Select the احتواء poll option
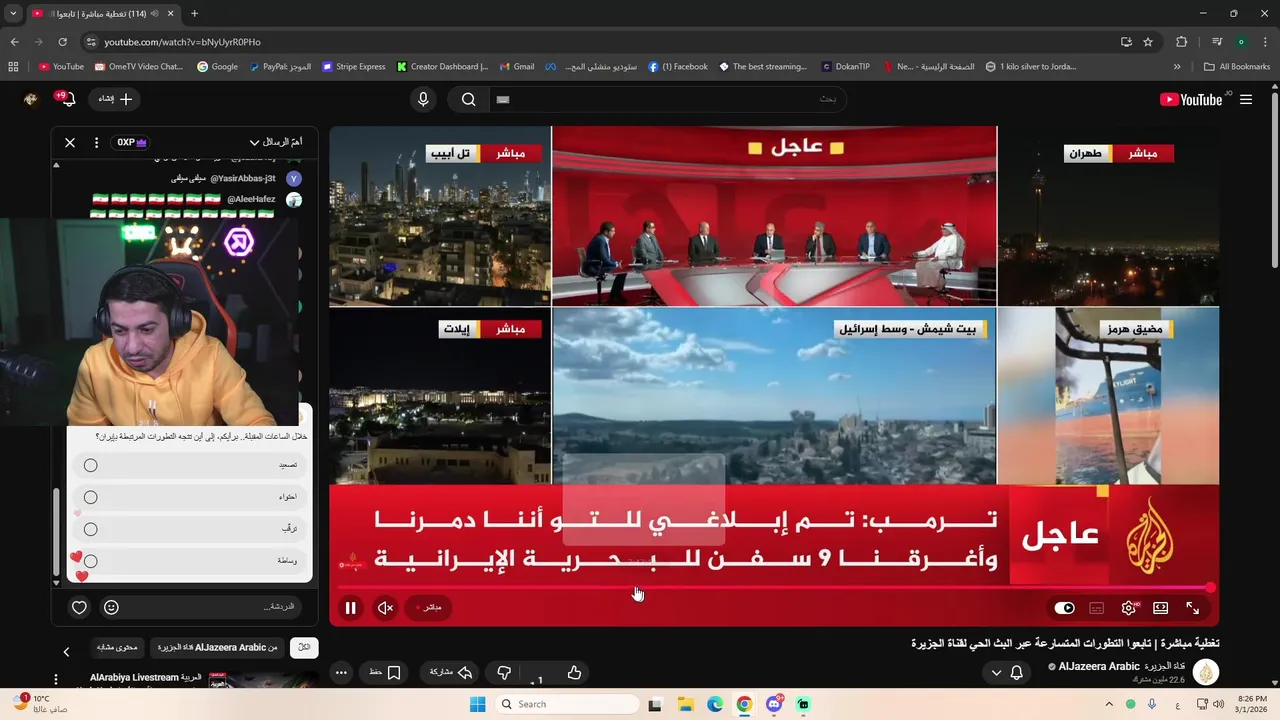The width and height of the screenshot is (1280, 720). pos(190,497)
